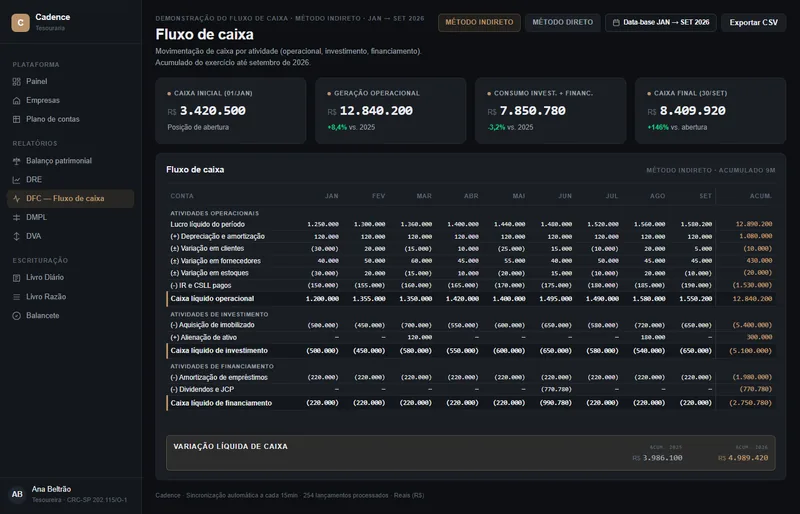800x514 pixels.
Task: Click the DMPL icon
Action: (16, 217)
